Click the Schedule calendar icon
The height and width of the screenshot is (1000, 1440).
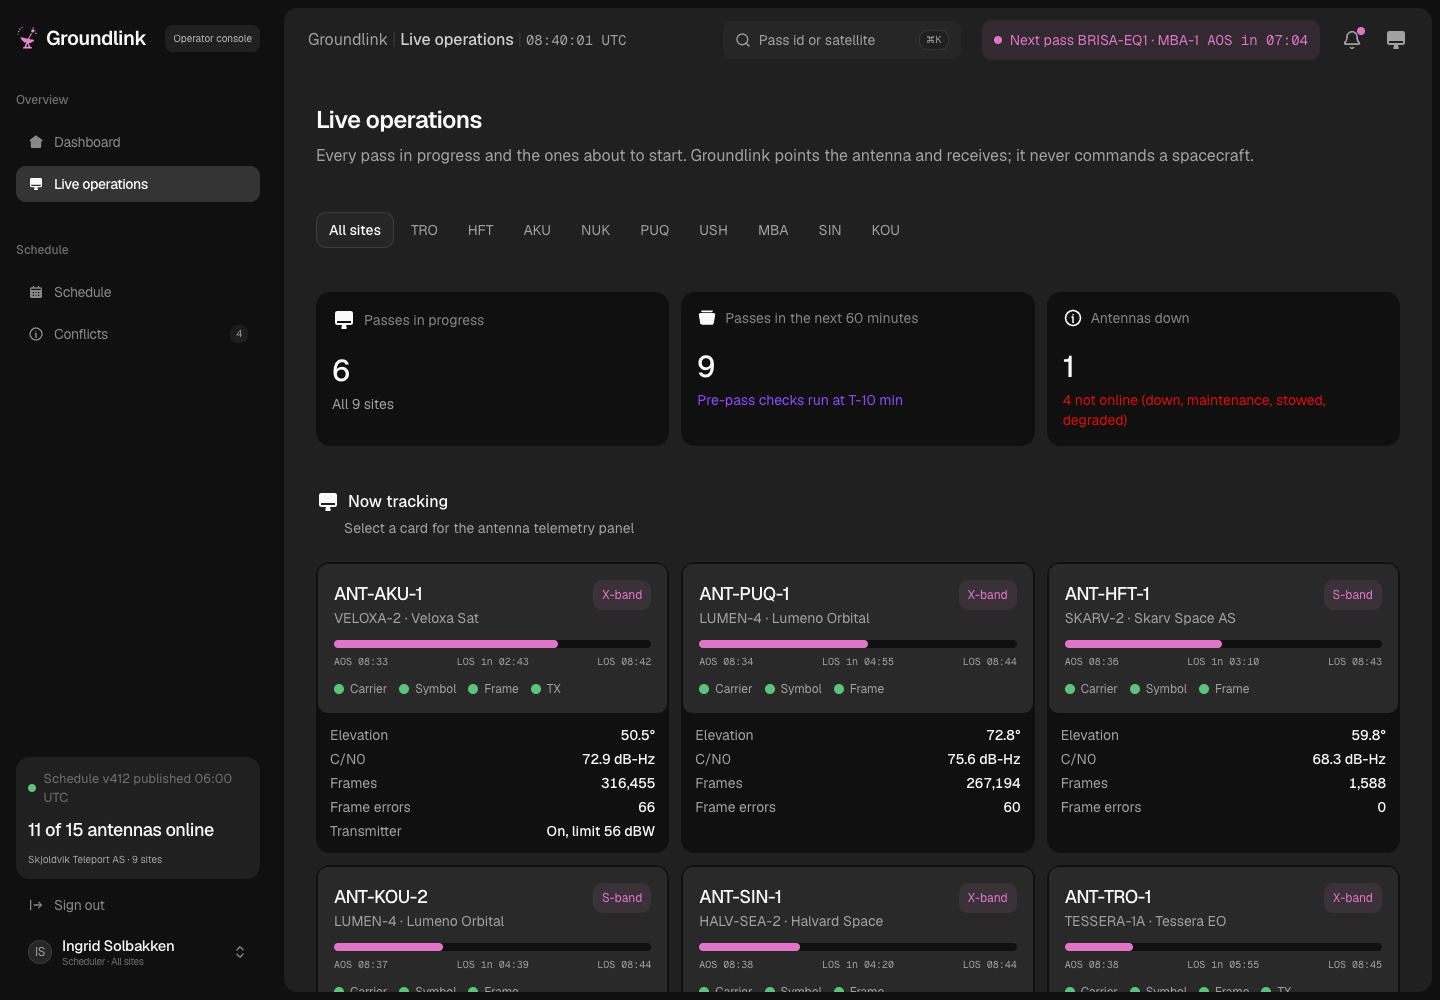pos(36,292)
